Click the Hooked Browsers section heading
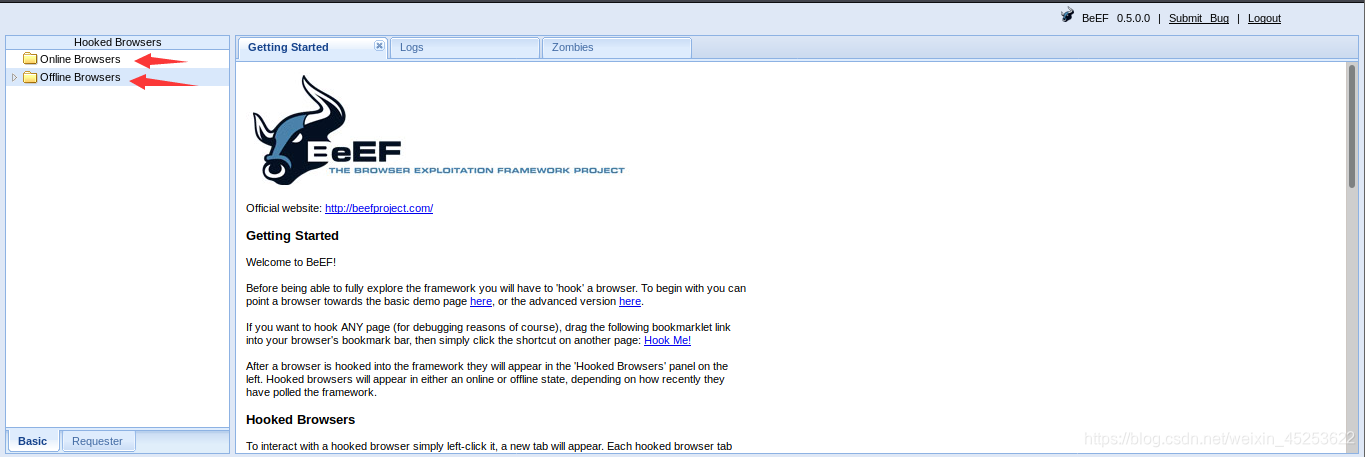The height and width of the screenshot is (457, 1365). click(x=300, y=419)
